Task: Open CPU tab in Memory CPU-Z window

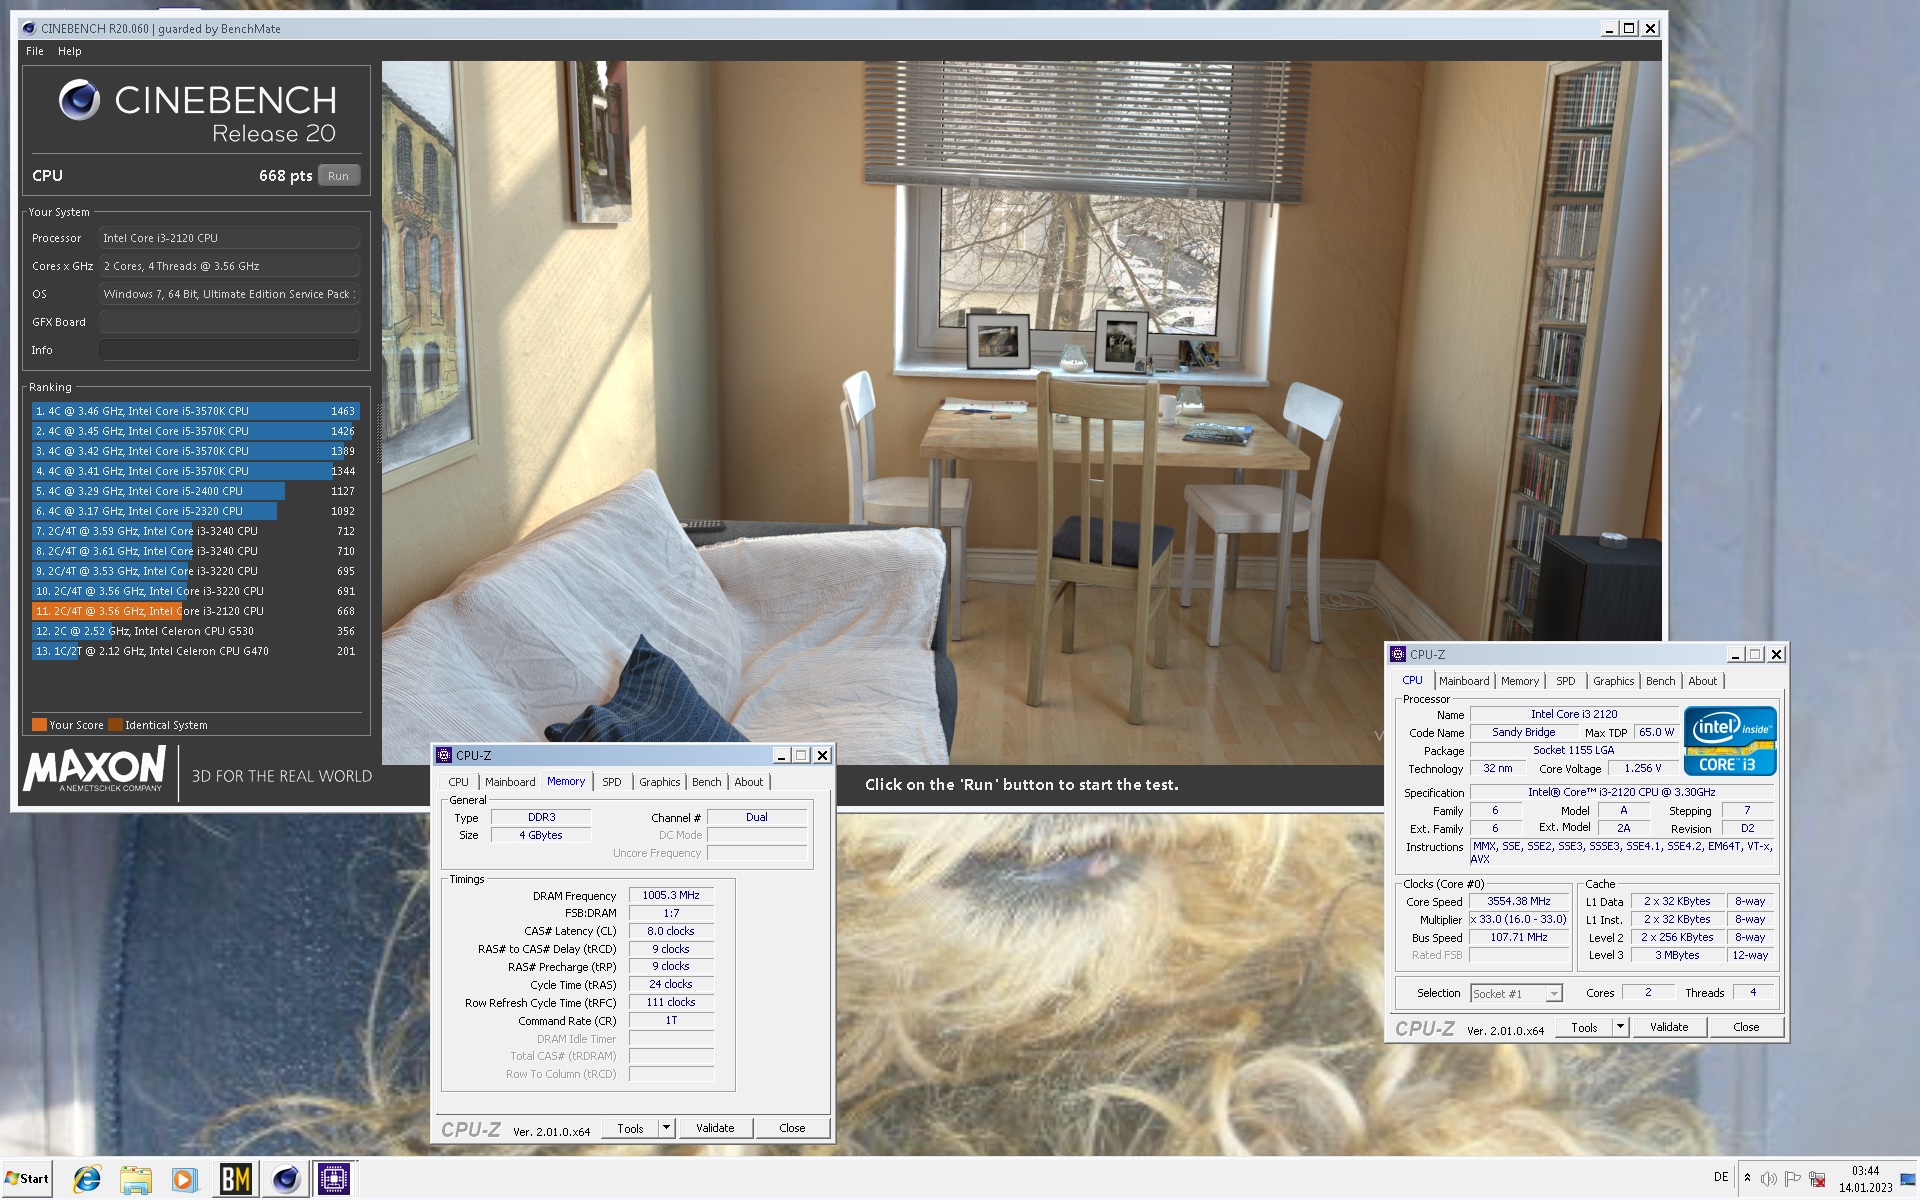Action: pos(458,782)
